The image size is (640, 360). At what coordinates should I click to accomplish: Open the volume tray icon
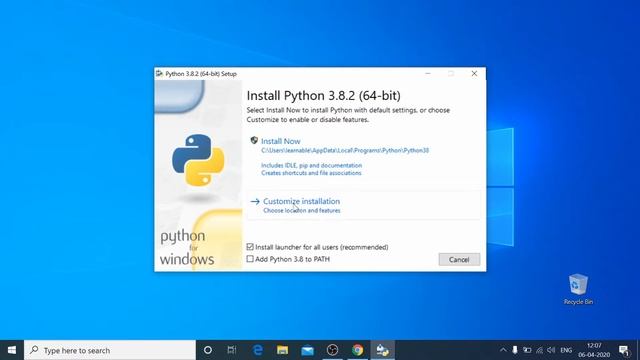[551, 350]
